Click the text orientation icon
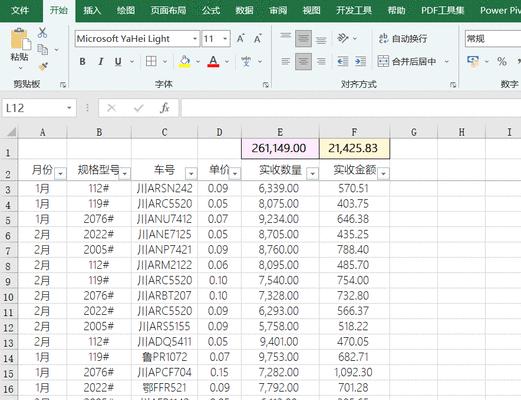The image size is (521, 400). (343, 38)
